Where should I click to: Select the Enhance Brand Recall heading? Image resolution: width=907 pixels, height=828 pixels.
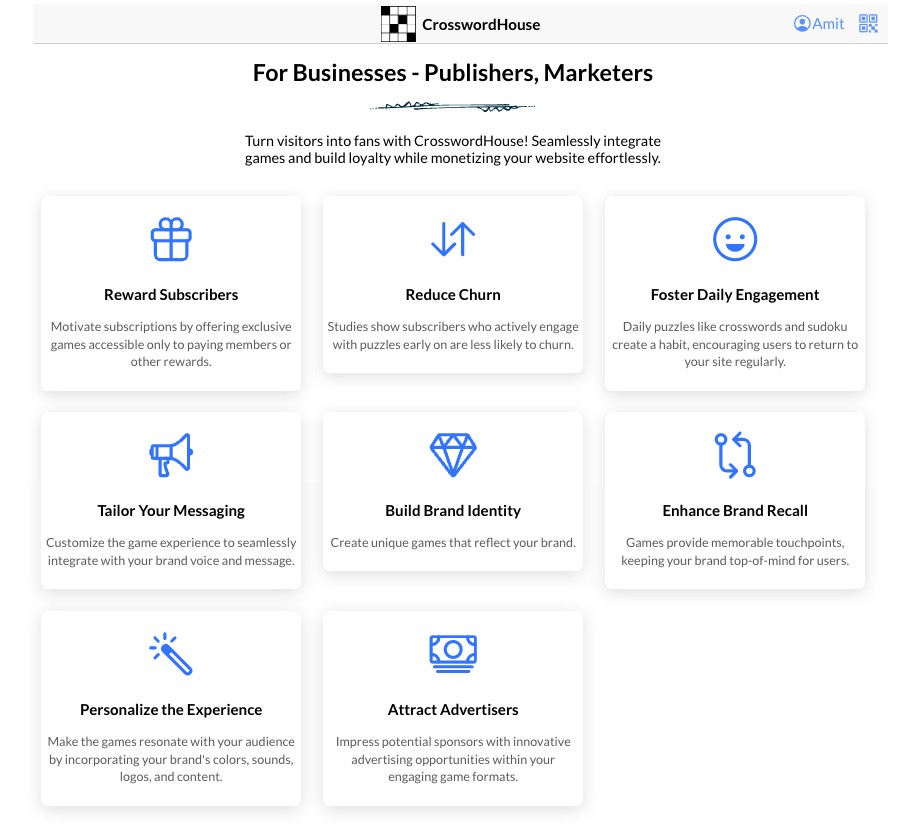(x=735, y=510)
